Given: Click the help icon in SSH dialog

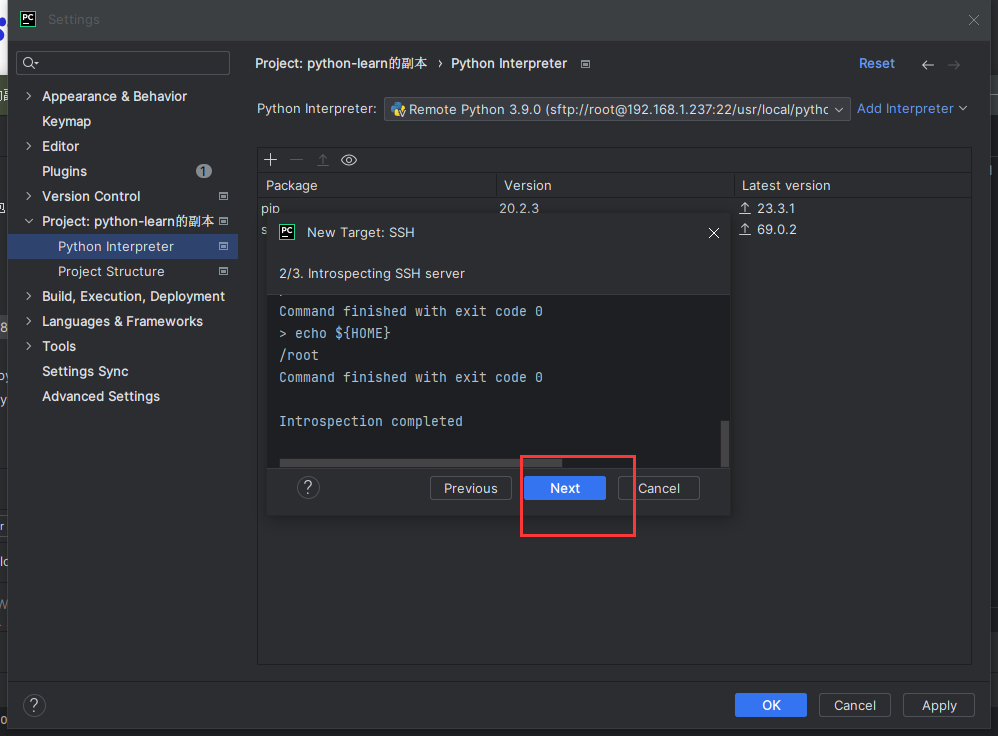Looking at the screenshot, I should (309, 488).
